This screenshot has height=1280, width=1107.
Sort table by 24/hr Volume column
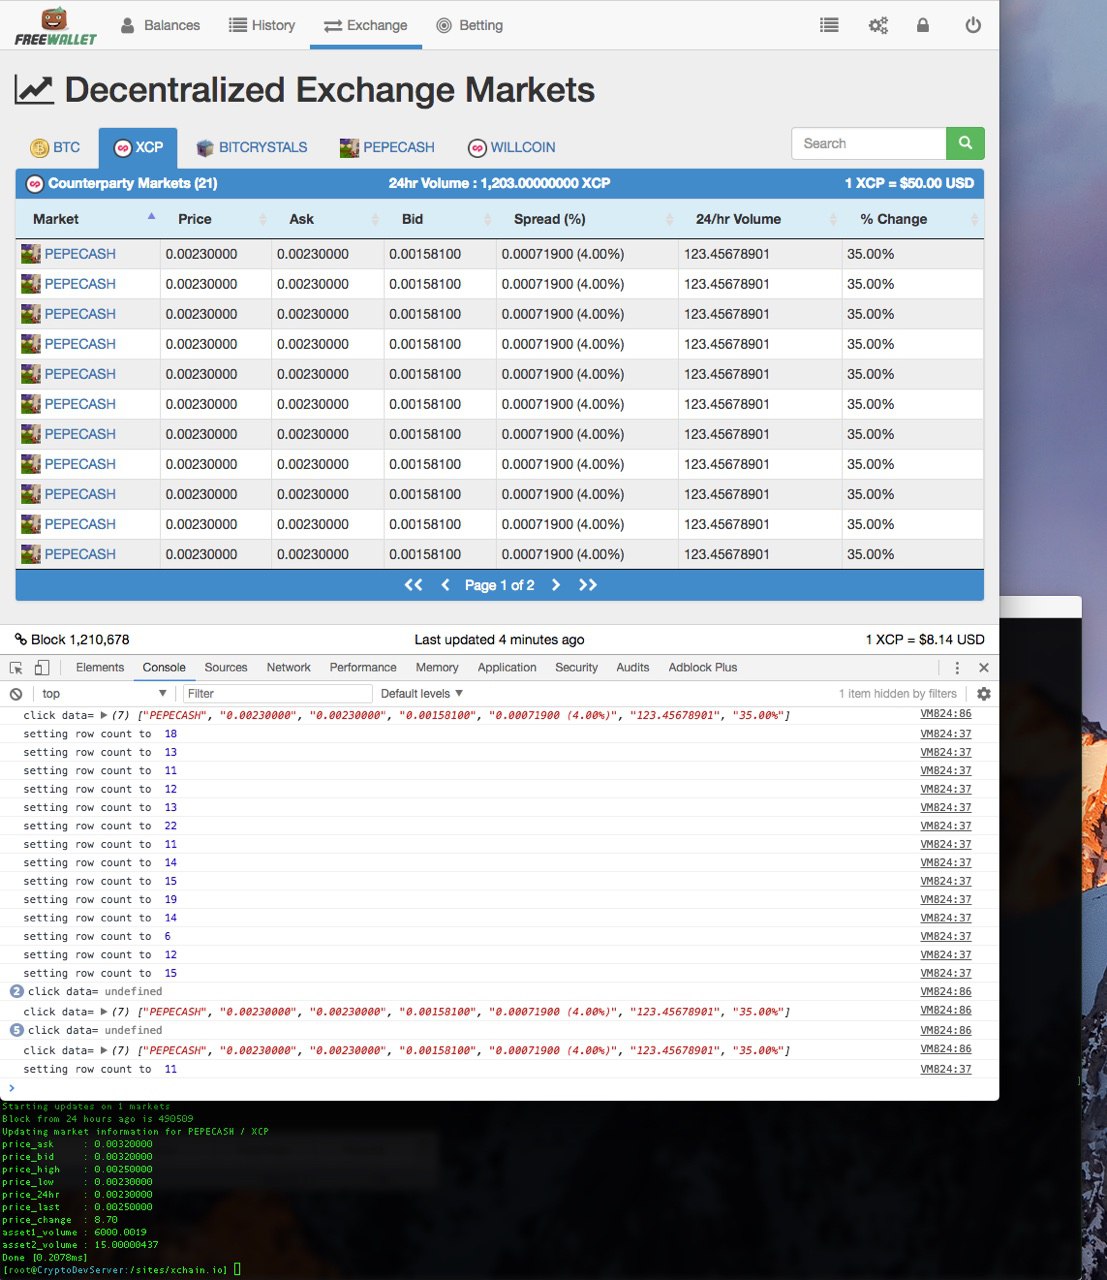click(x=760, y=219)
